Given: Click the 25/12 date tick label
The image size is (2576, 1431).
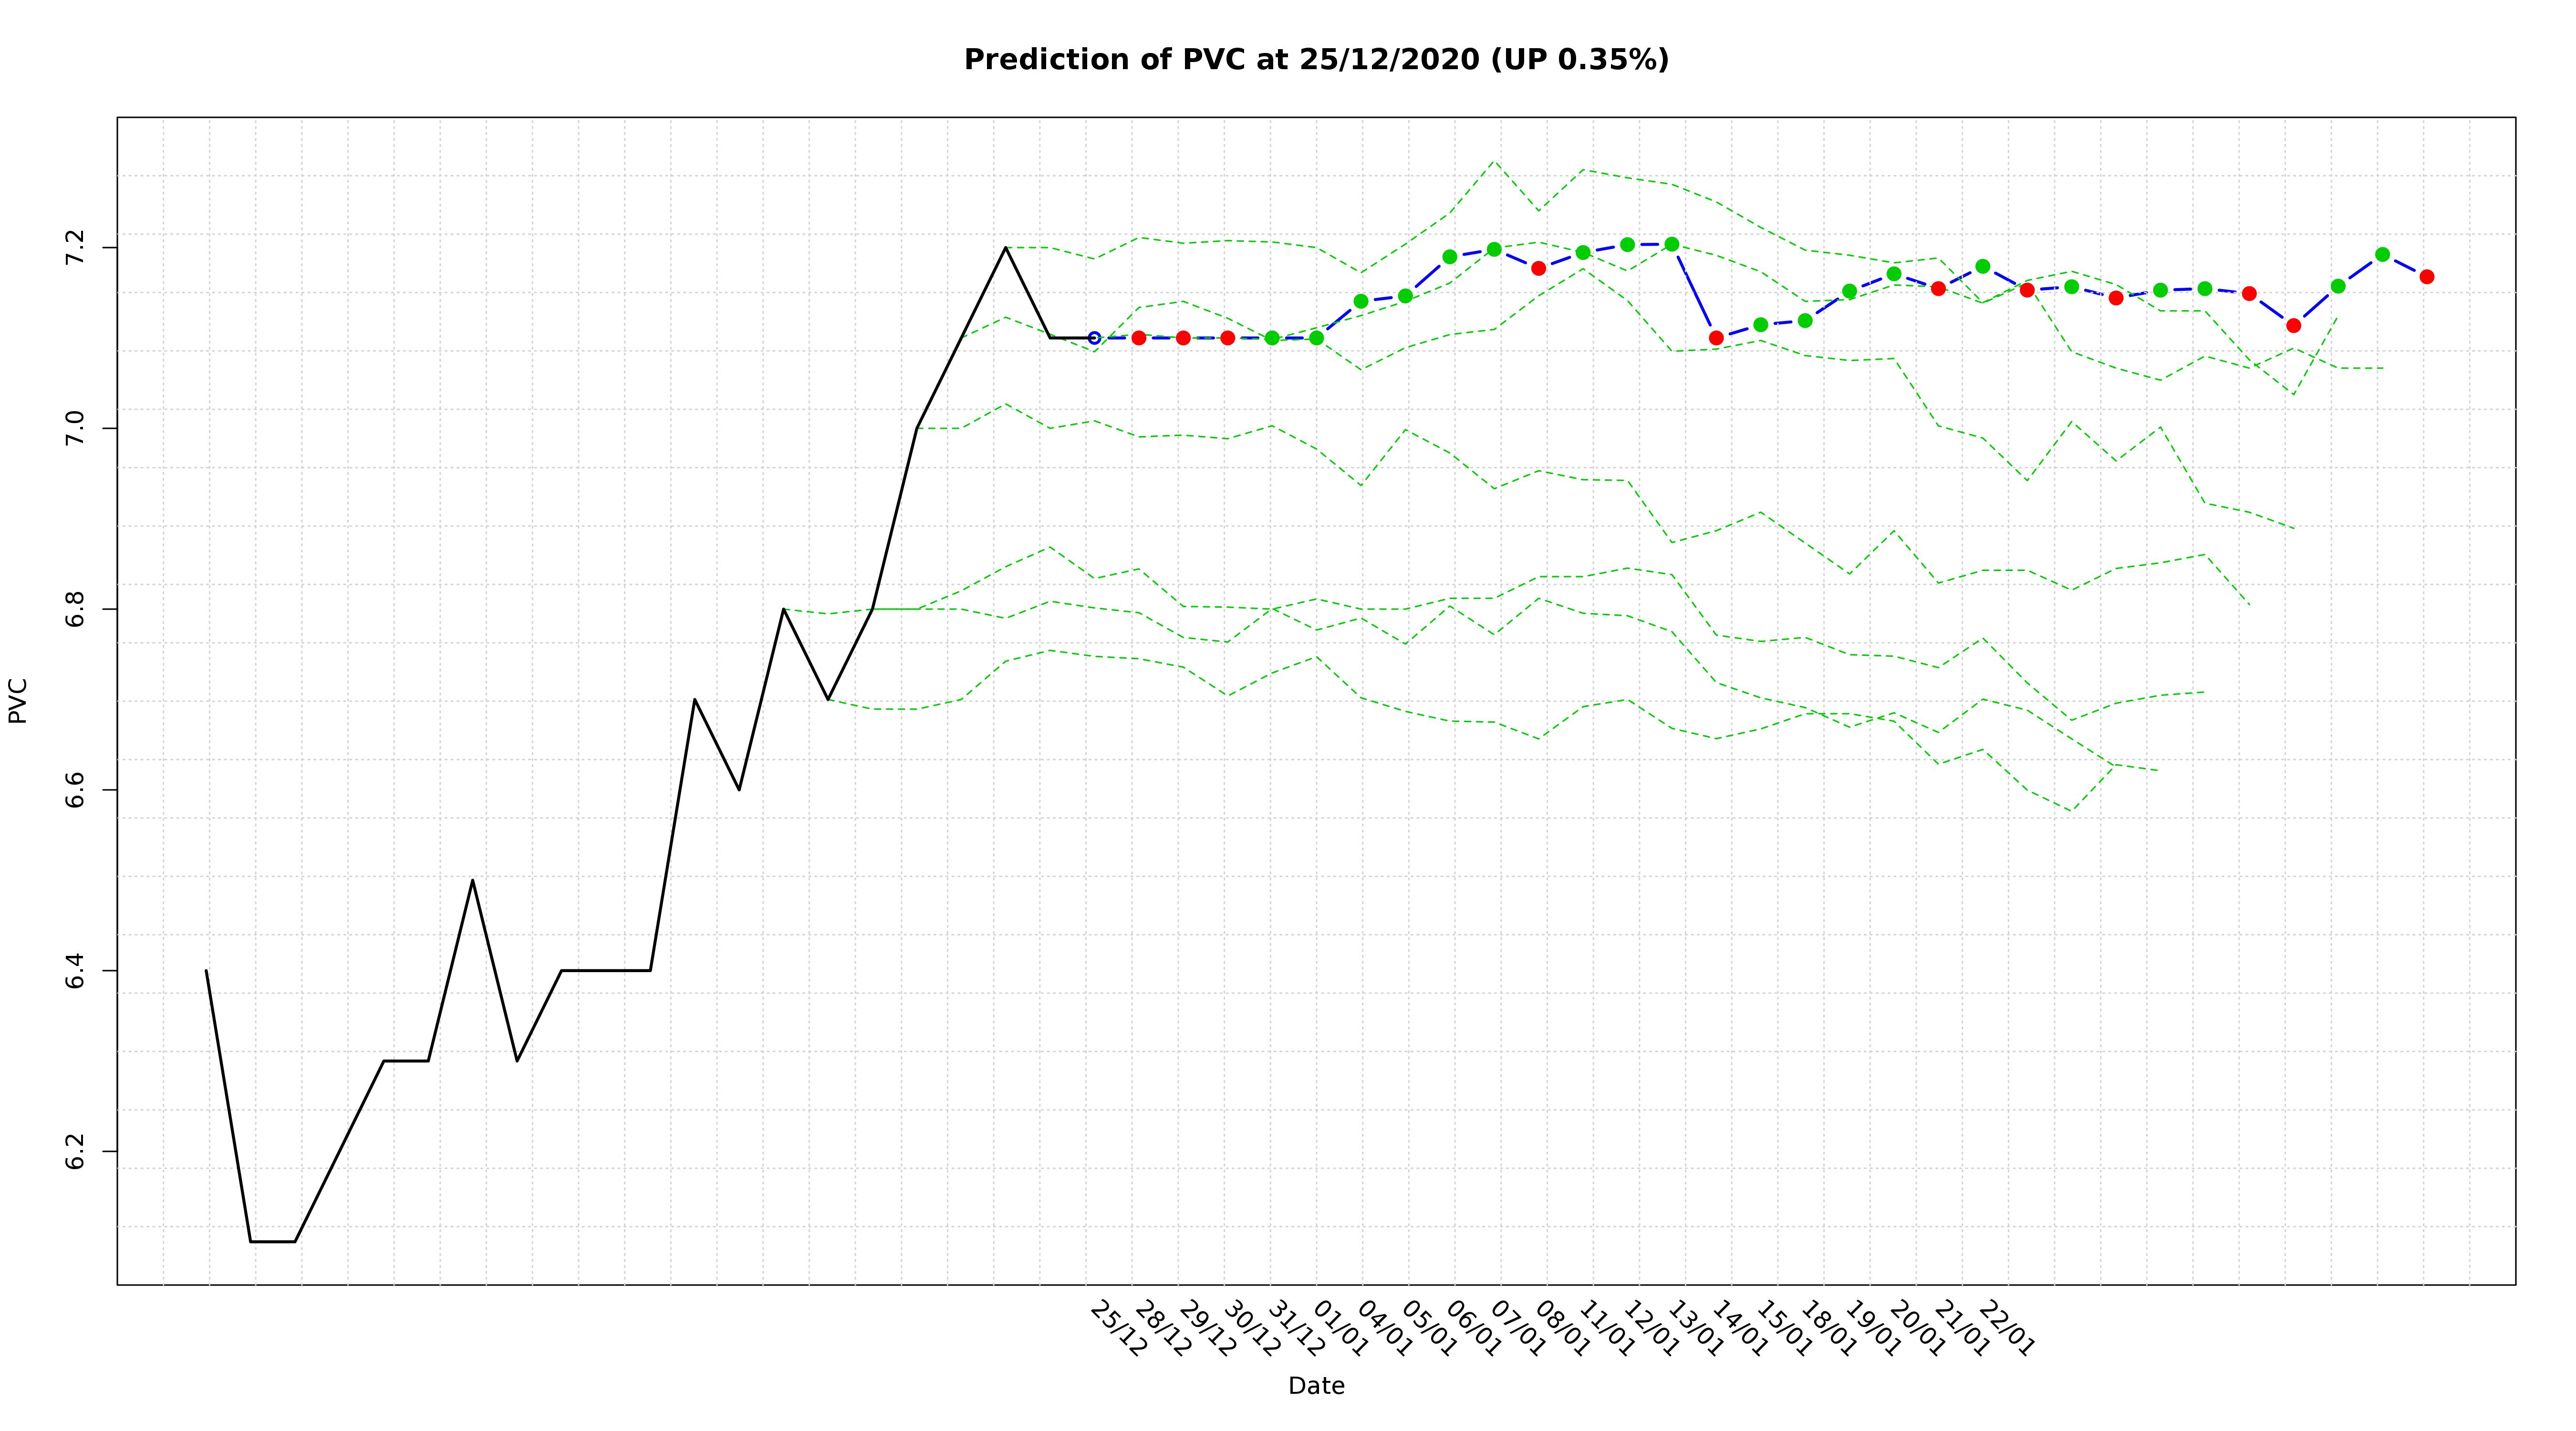Looking at the screenshot, I should (1118, 1329).
